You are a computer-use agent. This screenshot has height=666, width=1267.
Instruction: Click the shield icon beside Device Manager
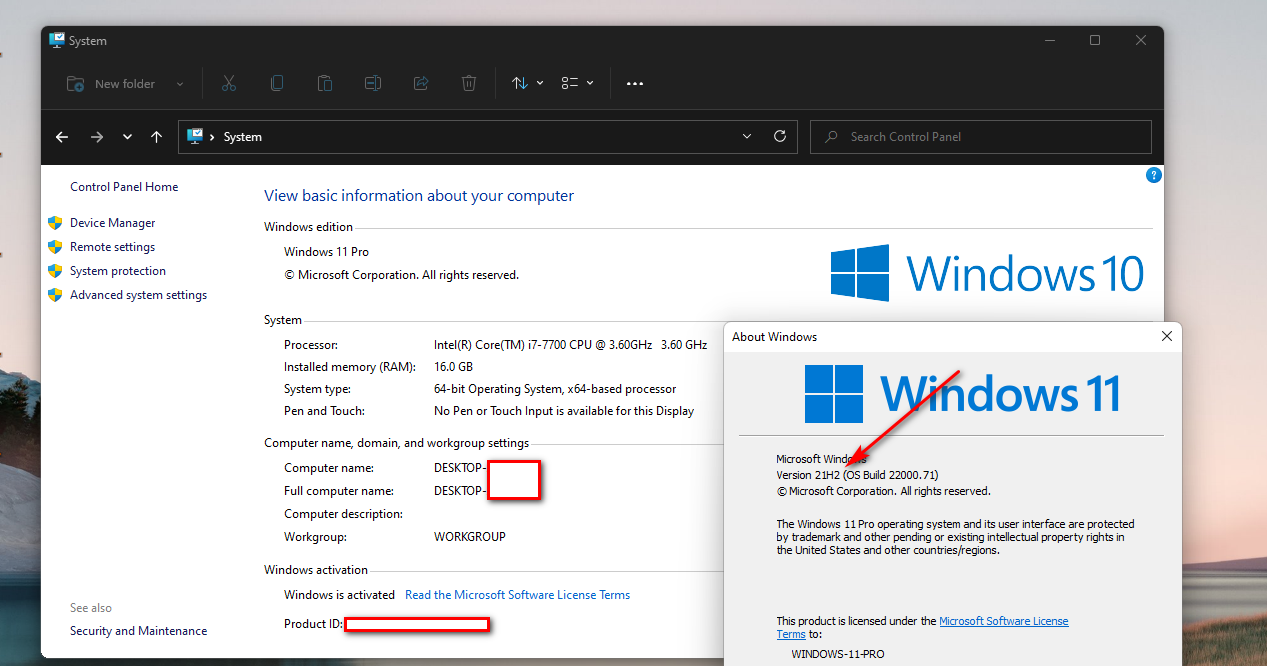pos(55,223)
